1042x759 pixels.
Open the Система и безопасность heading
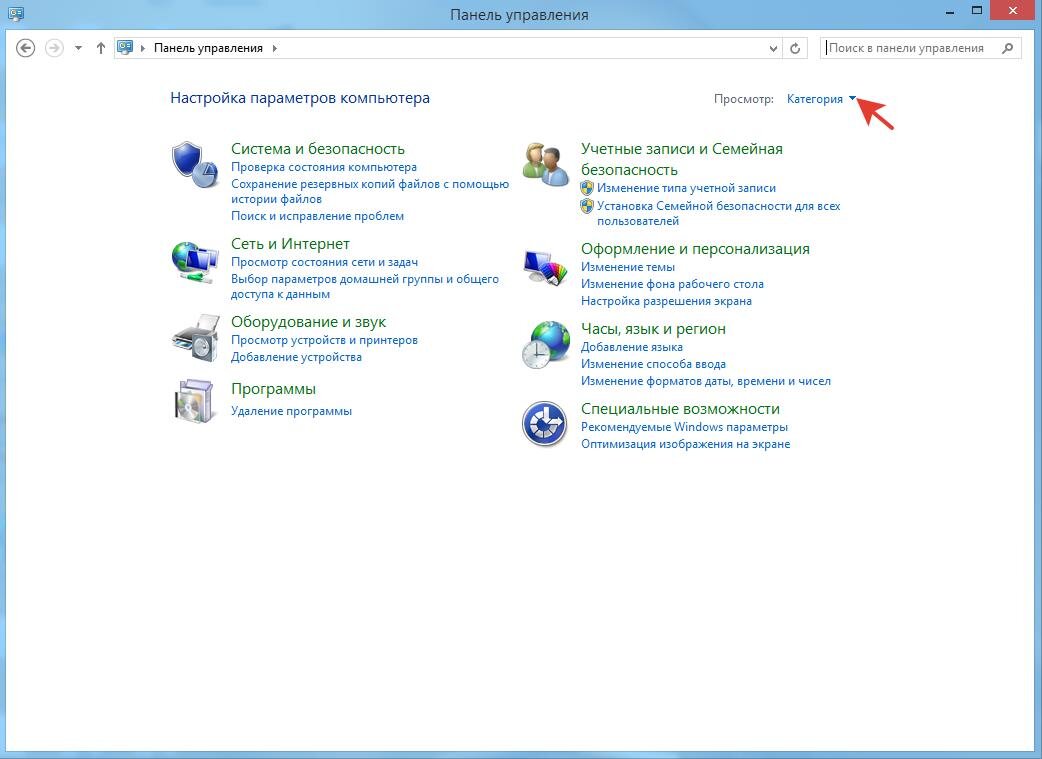(318, 149)
